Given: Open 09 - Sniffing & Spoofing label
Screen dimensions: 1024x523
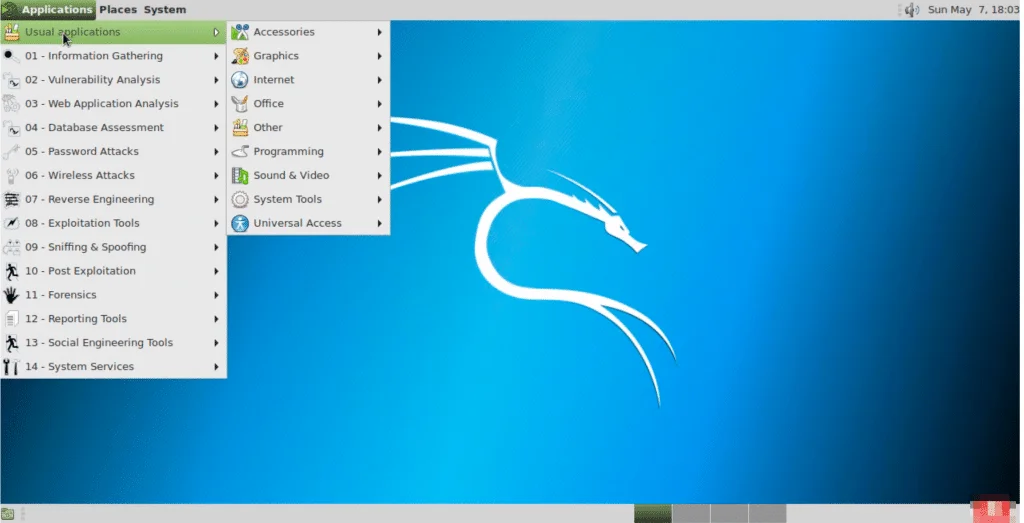Looking at the screenshot, I should point(86,247).
